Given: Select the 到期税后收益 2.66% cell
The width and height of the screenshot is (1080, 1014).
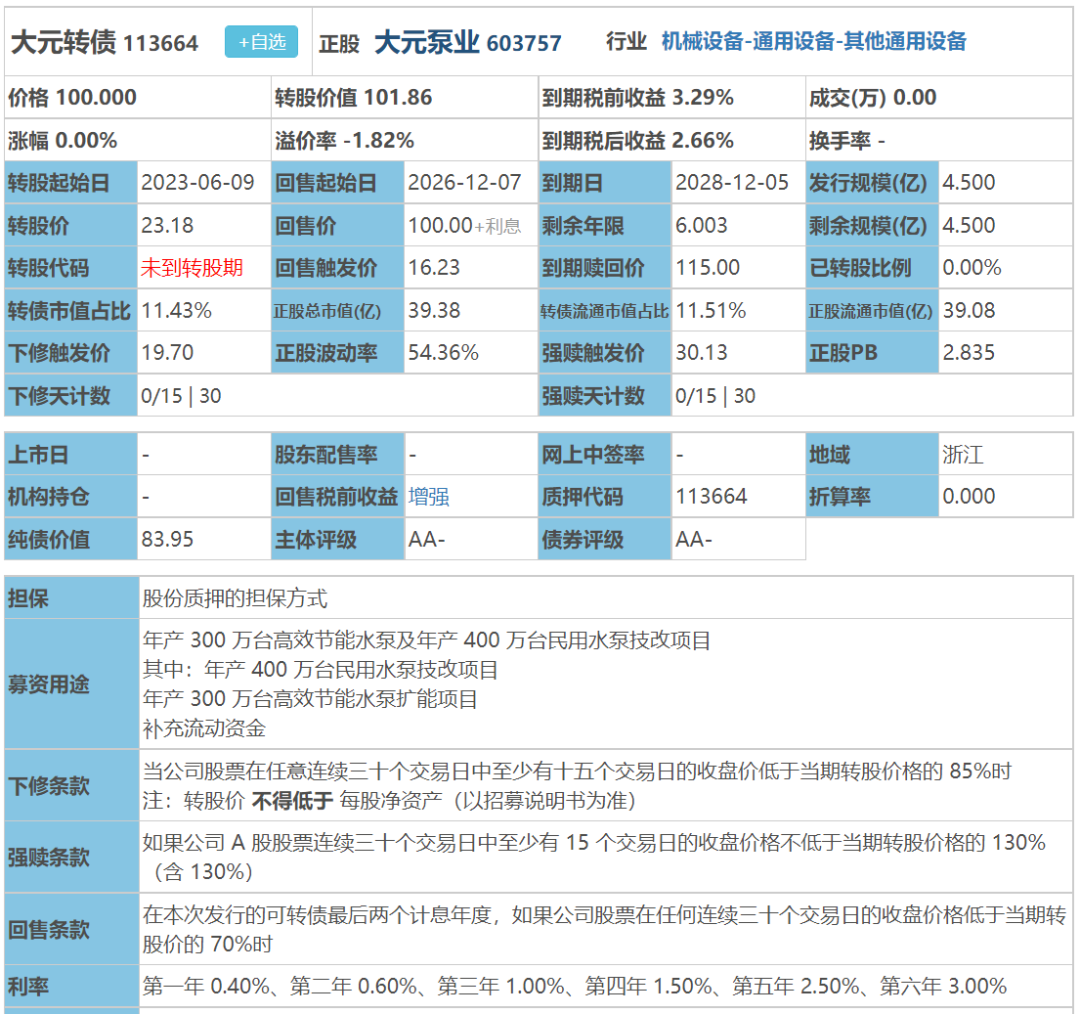Looking at the screenshot, I should (x=672, y=141).
